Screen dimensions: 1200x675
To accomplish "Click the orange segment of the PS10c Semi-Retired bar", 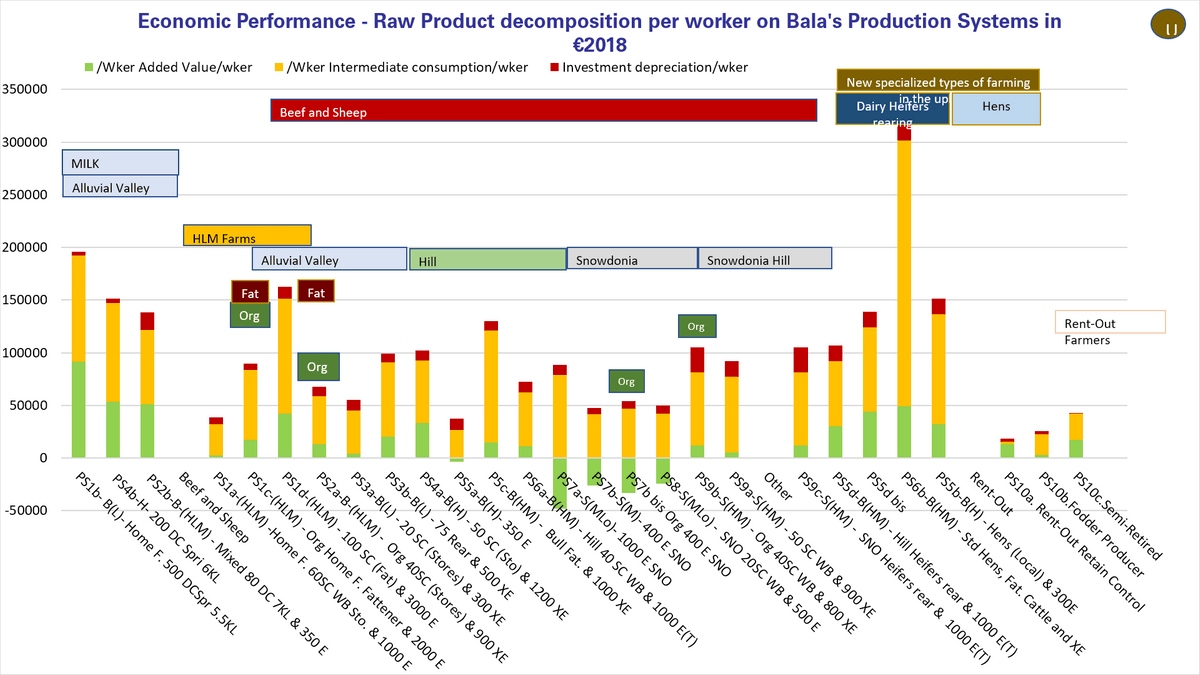I will [x=1076, y=426].
